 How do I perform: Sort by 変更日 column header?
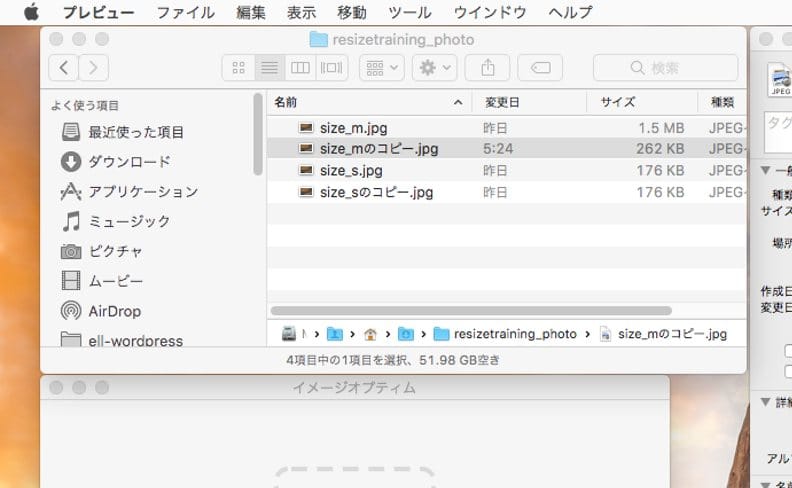point(529,102)
